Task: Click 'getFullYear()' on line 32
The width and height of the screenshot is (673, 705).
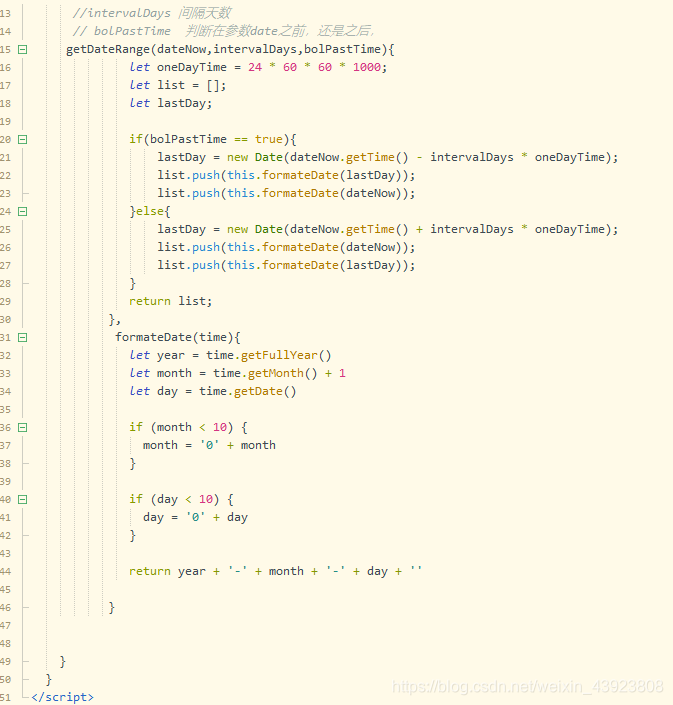Action: 286,355
